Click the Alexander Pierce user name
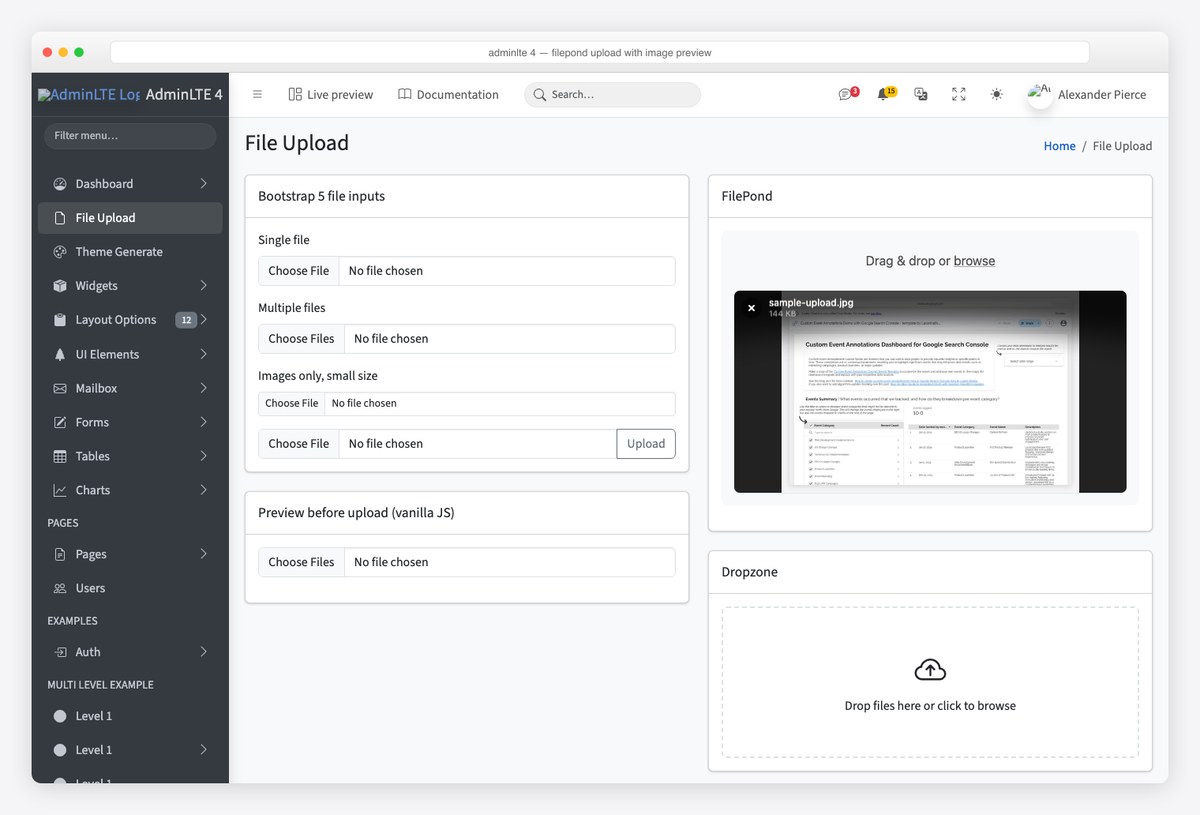 (x=1102, y=94)
